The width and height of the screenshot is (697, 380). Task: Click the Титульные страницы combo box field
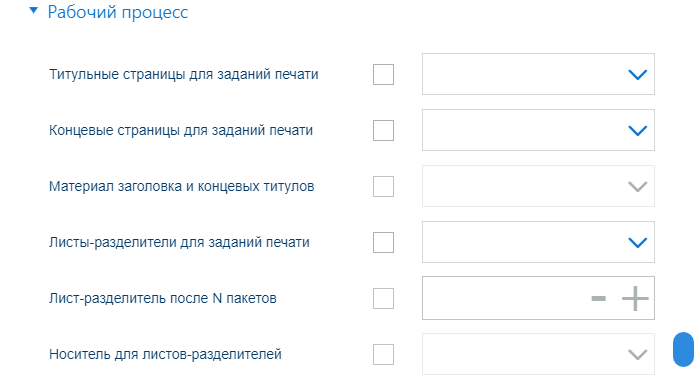538,74
